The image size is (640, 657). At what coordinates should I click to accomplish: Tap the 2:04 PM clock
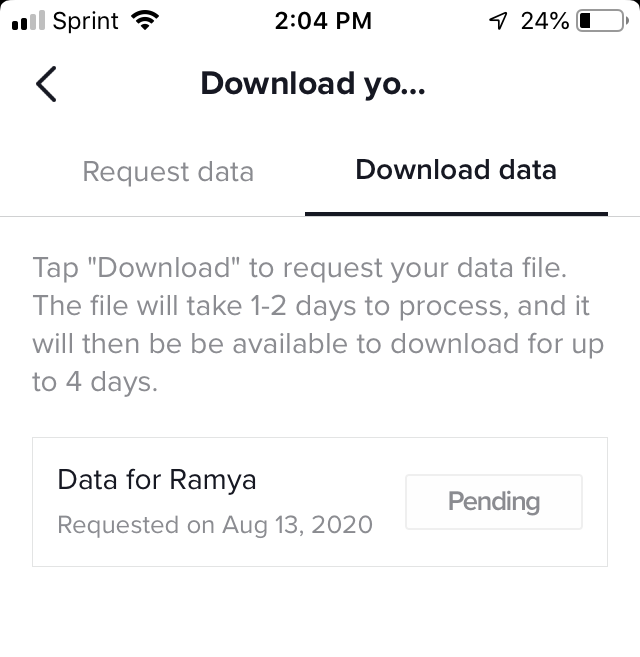(323, 21)
